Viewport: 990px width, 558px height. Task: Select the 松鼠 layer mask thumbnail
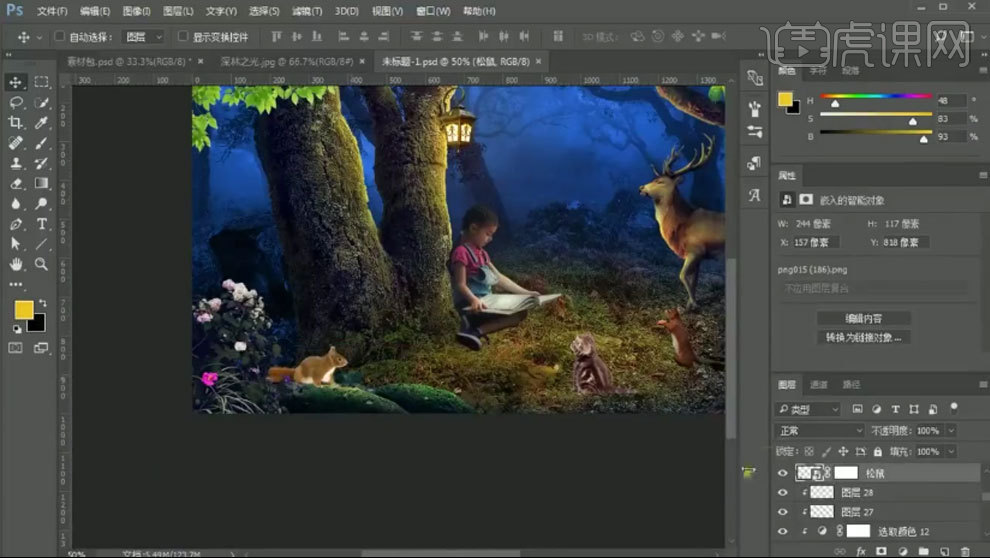(846, 473)
